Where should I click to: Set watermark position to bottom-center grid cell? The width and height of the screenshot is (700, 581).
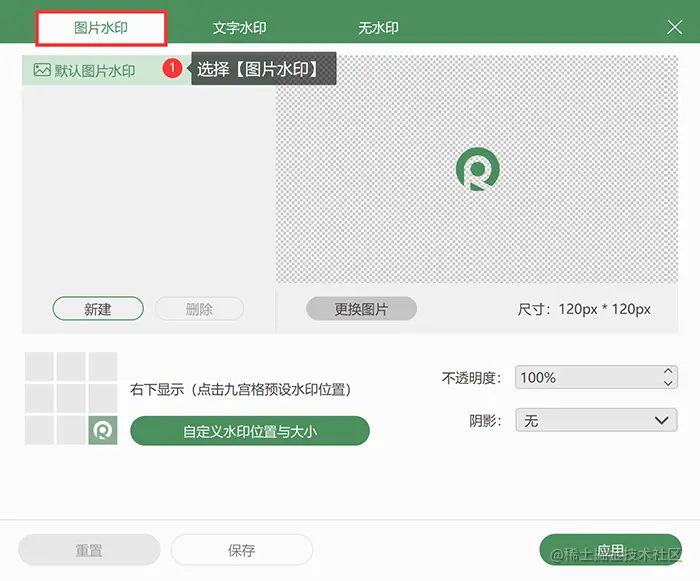[71, 430]
